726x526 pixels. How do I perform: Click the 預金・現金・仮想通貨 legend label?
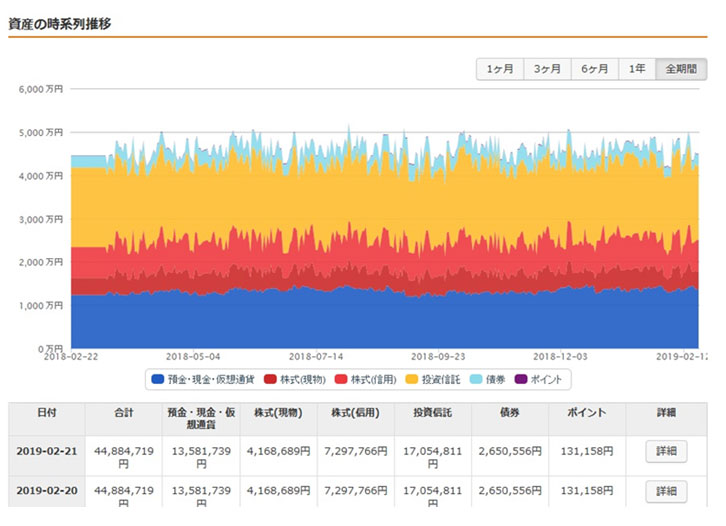[211, 380]
